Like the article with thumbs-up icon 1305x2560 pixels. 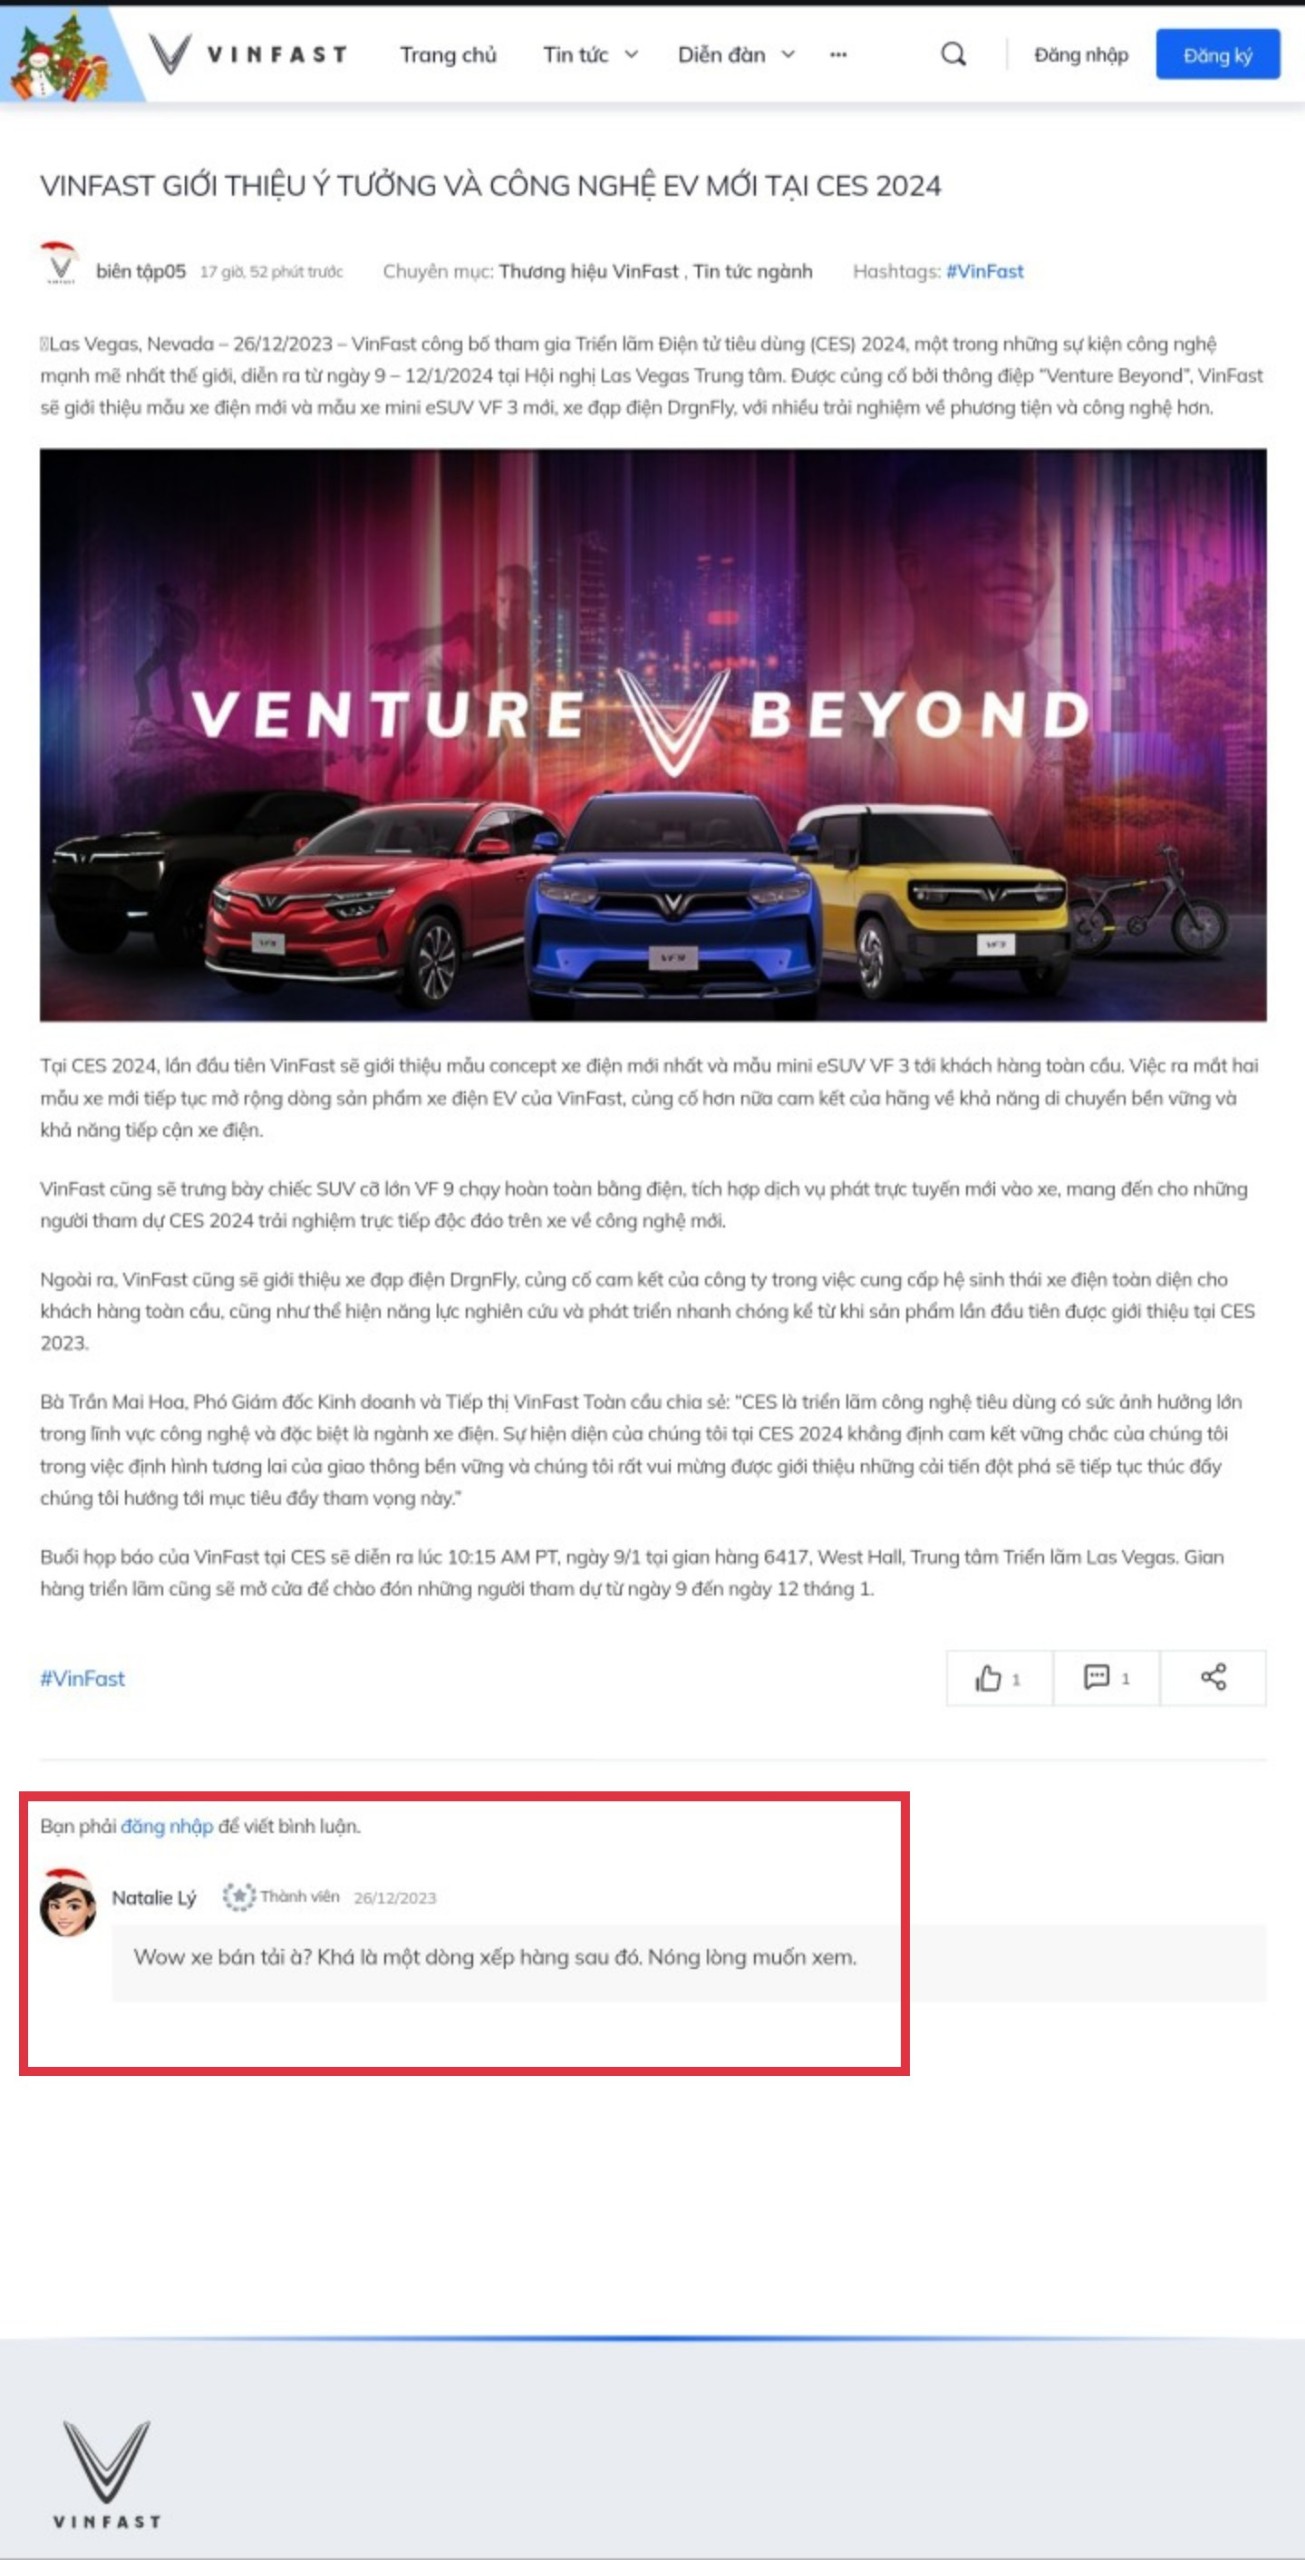(x=999, y=1678)
